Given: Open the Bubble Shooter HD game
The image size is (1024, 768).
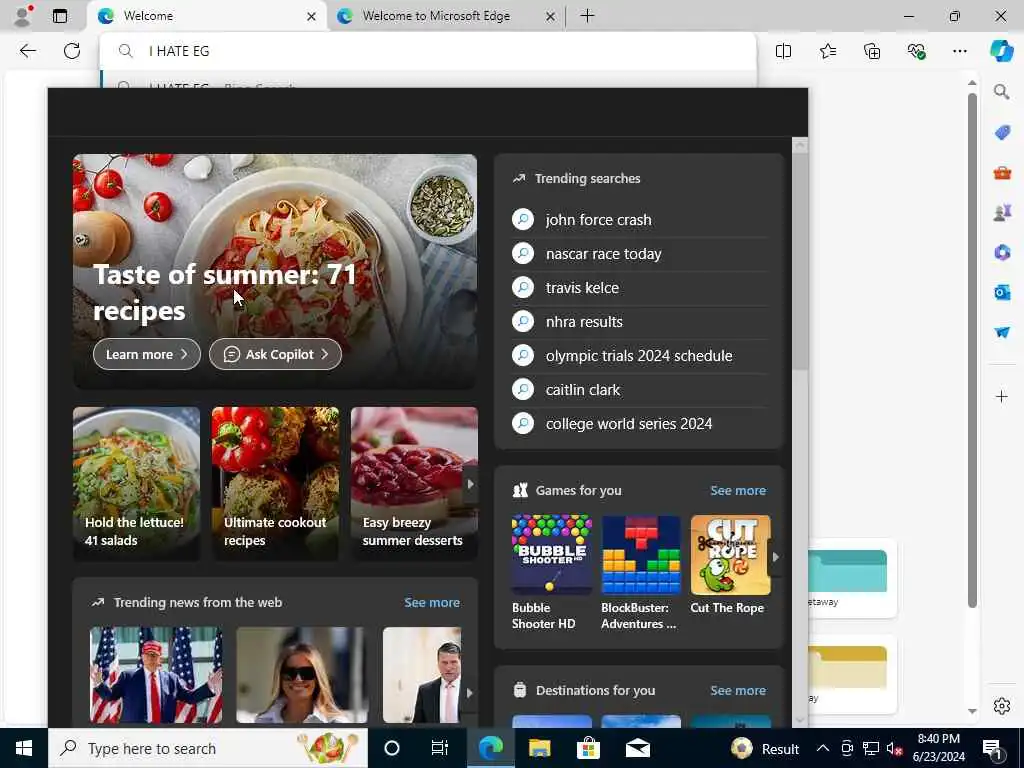Looking at the screenshot, I should click(552, 572).
